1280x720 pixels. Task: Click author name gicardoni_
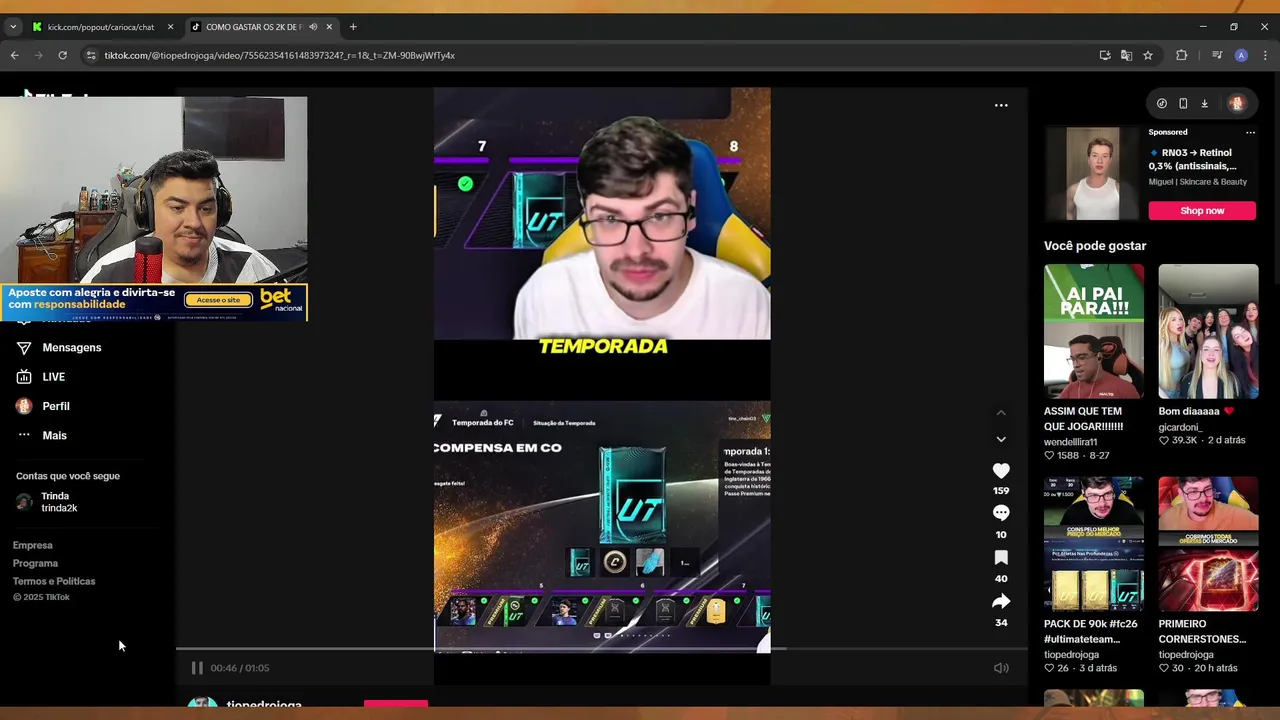[1180, 427]
